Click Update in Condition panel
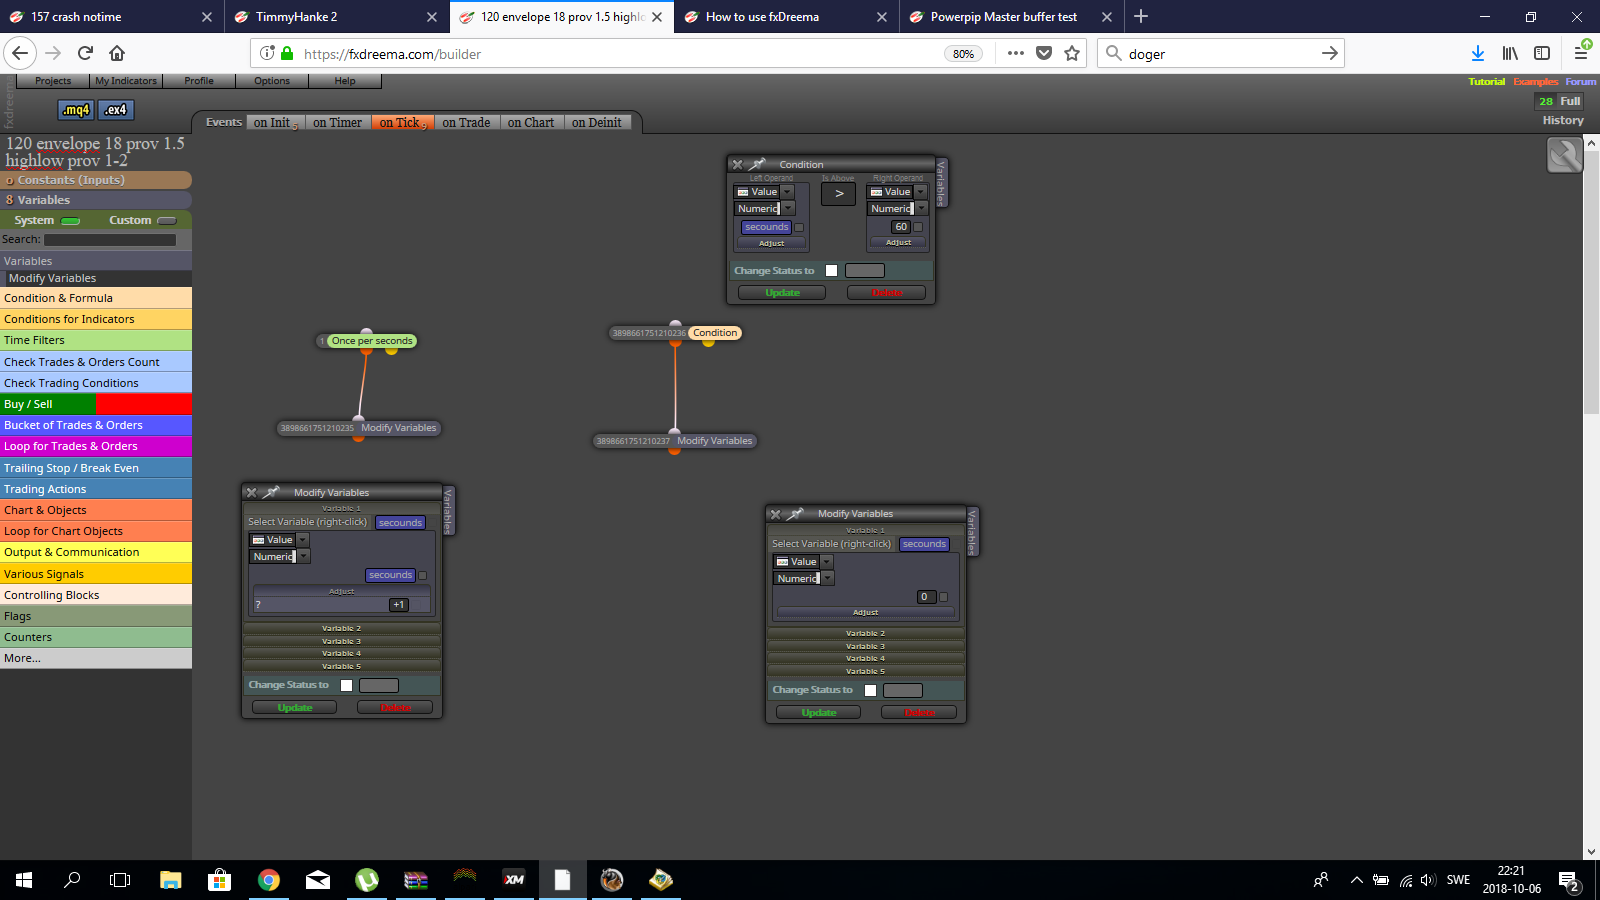 (782, 292)
